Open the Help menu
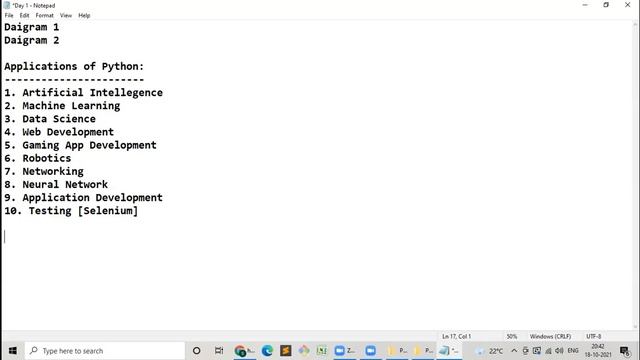Viewport: 640px width, 360px height. 84,16
